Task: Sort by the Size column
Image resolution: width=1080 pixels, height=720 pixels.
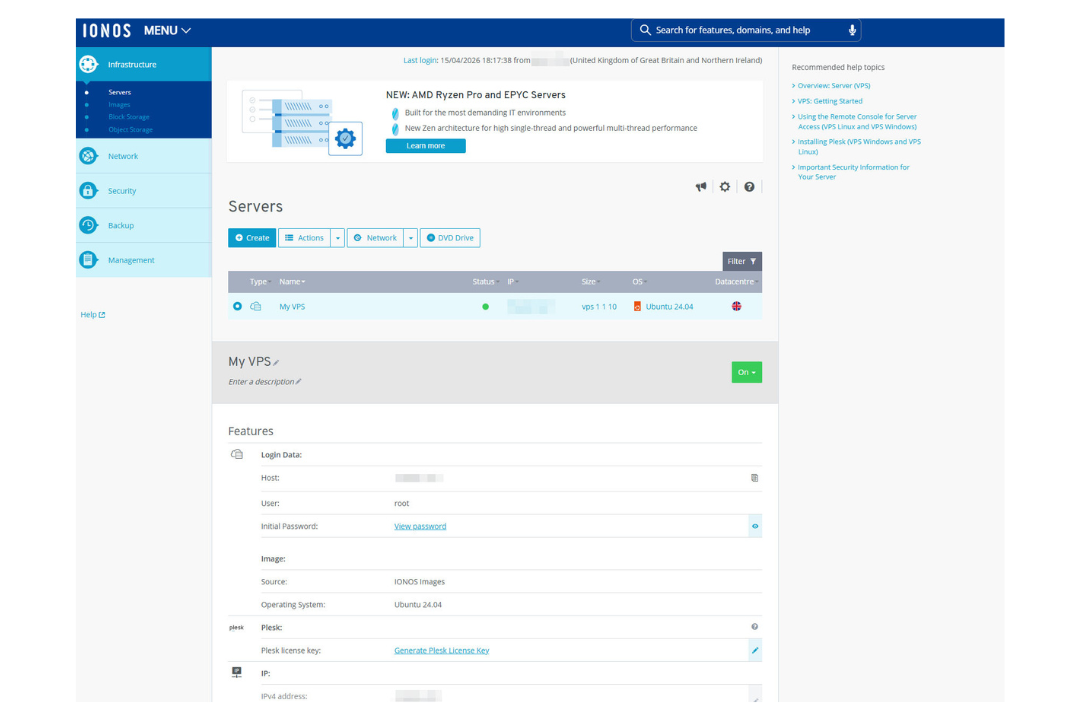Action: [590, 282]
